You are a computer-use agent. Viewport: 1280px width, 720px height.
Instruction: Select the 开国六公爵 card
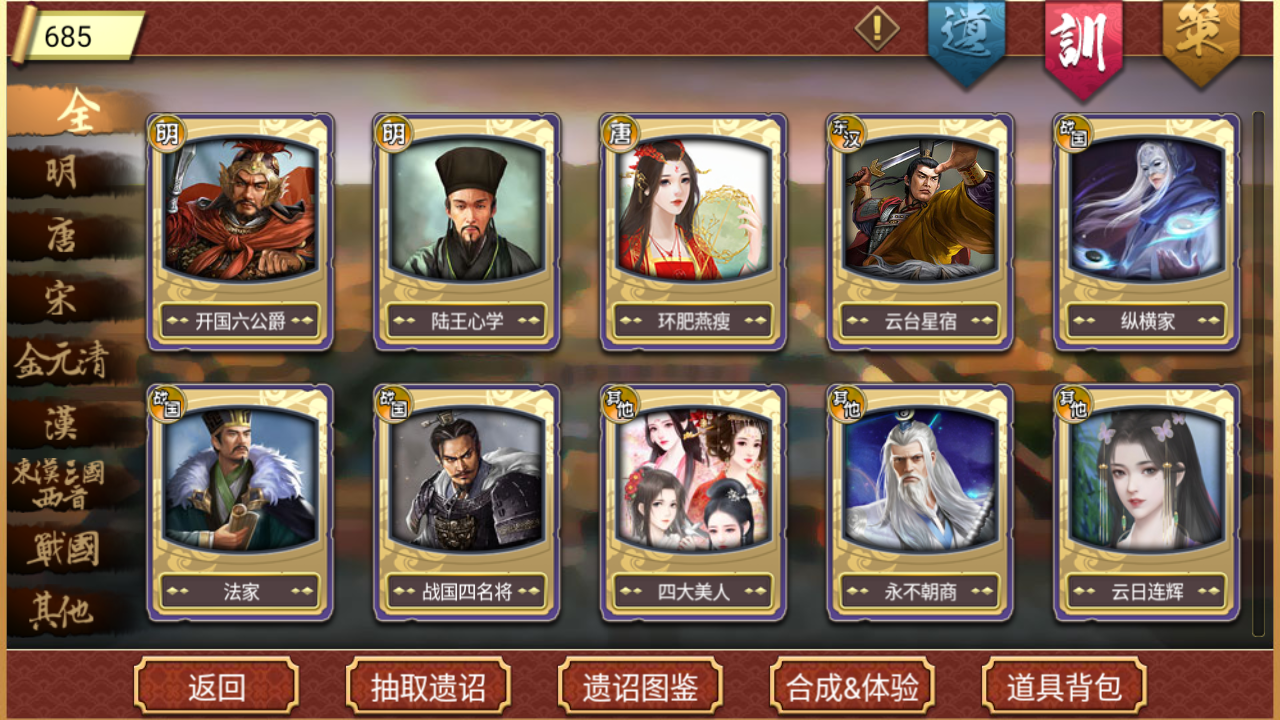241,232
